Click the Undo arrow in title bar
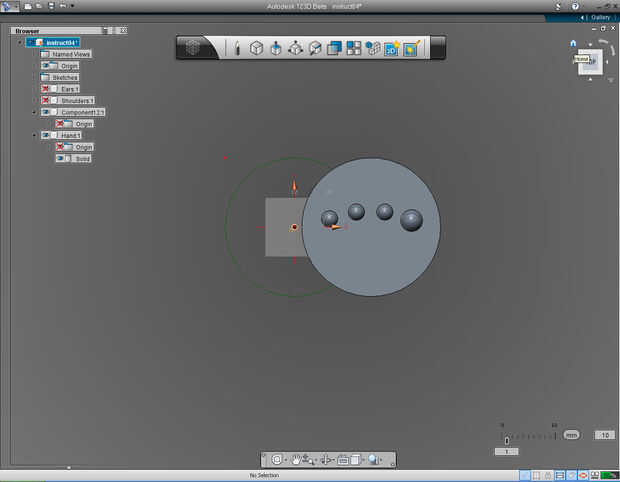Viewport: 620px width, 482px height. pyautogui.click(x=63, y=6)
